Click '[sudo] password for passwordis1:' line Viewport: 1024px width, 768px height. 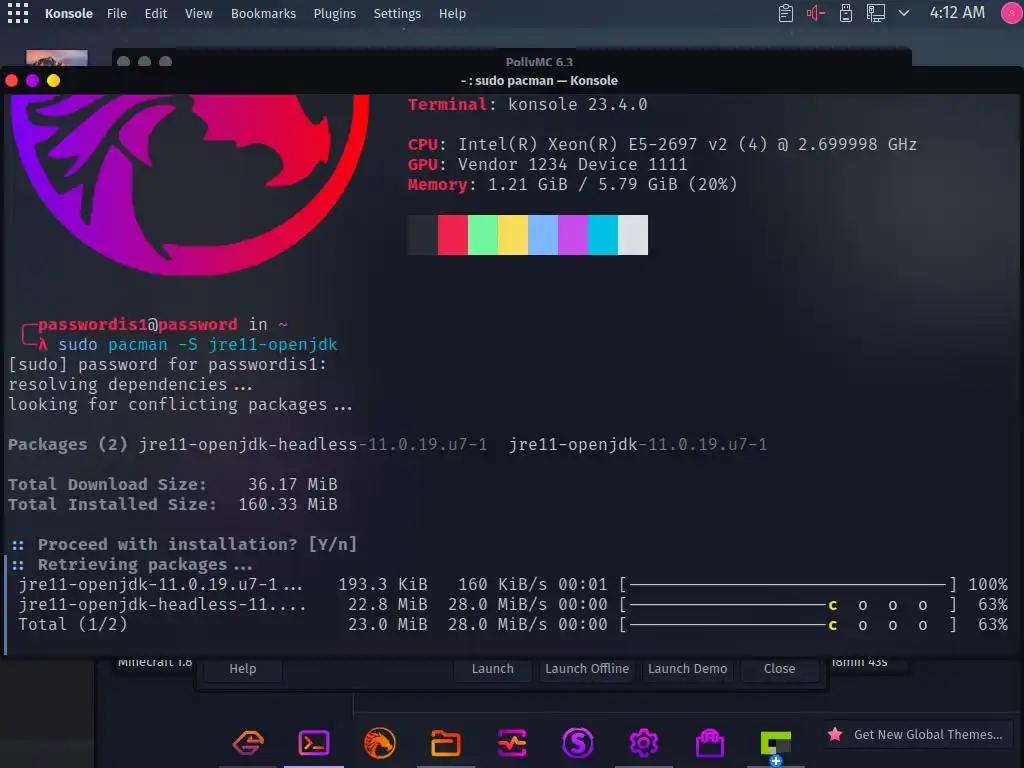pos(167,364)
